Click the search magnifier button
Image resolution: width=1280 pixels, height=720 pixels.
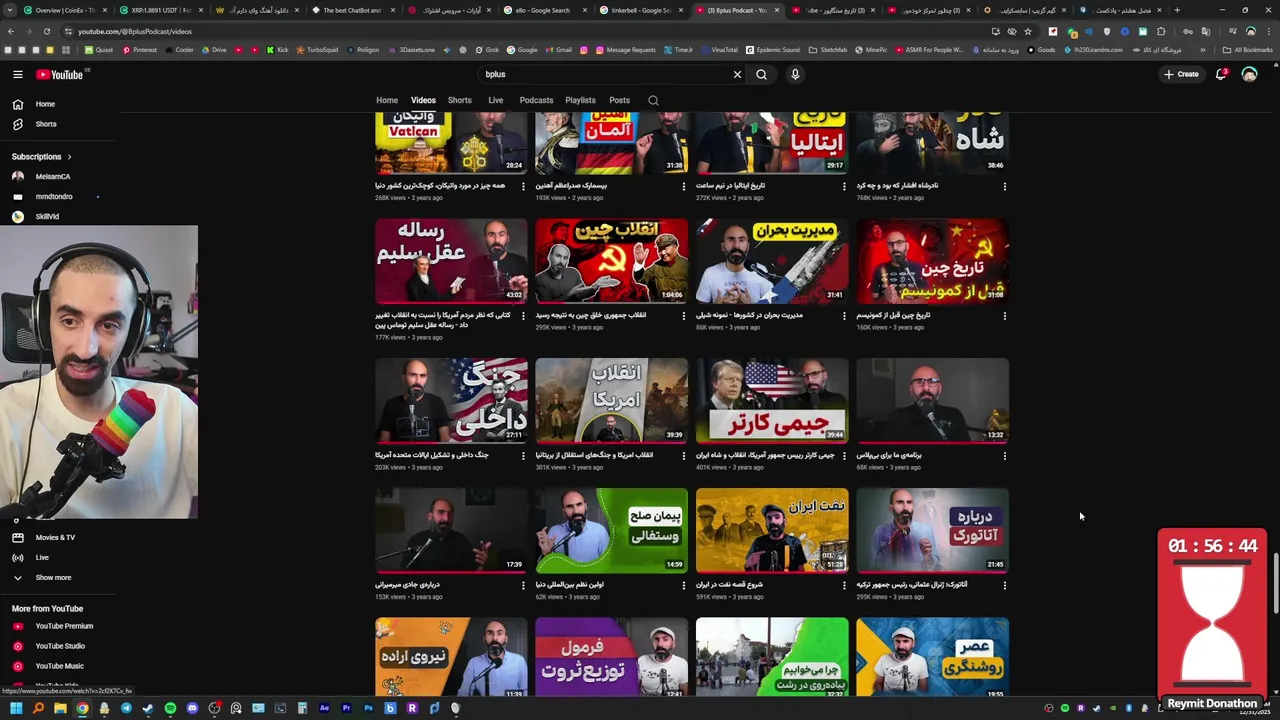[x=761, y=74]
